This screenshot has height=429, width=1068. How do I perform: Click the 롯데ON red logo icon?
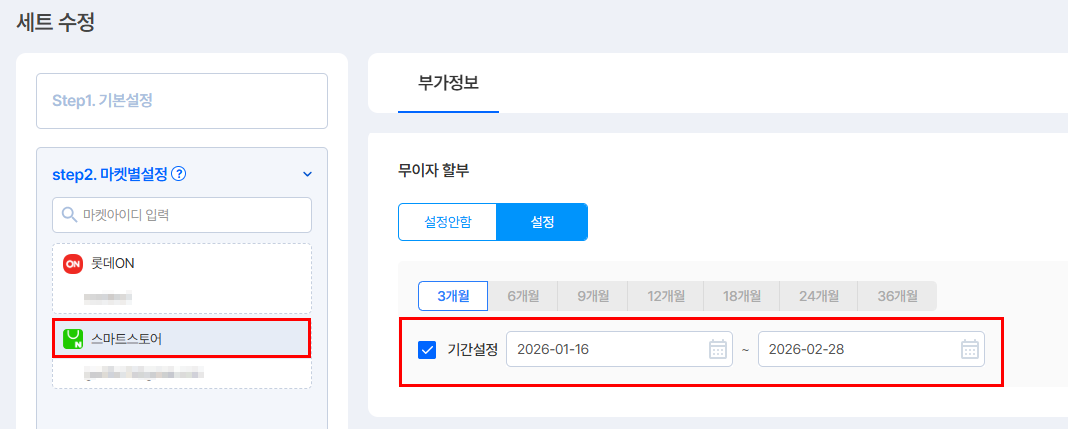coord(72,264)
